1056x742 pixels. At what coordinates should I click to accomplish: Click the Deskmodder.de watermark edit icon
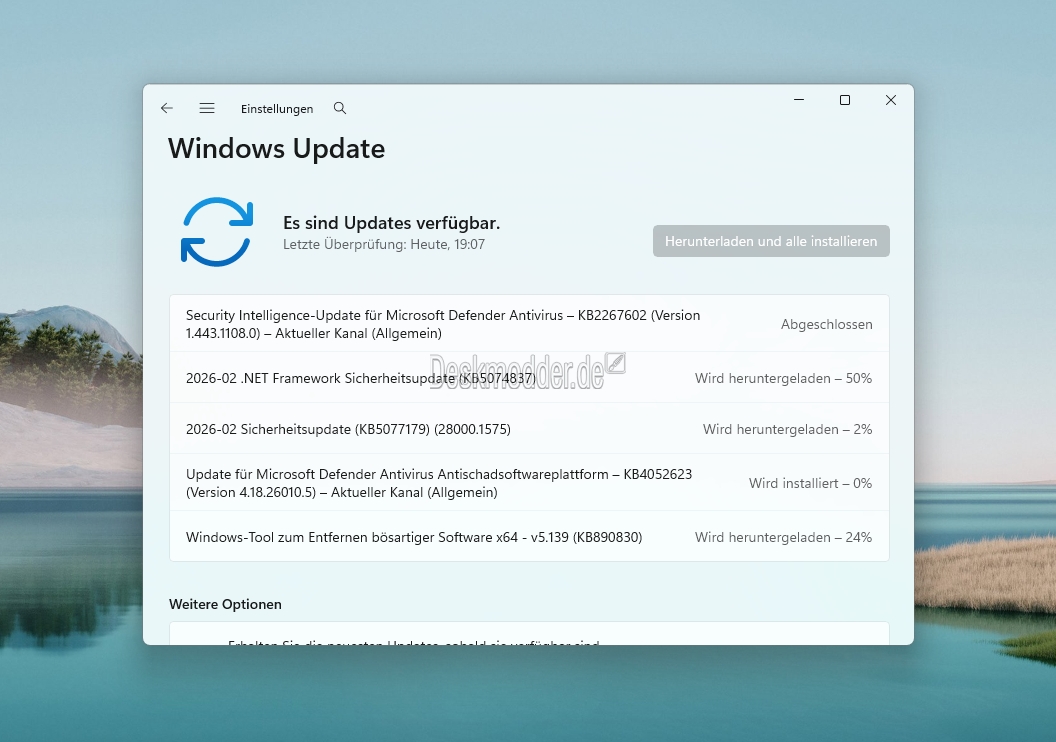616,363
